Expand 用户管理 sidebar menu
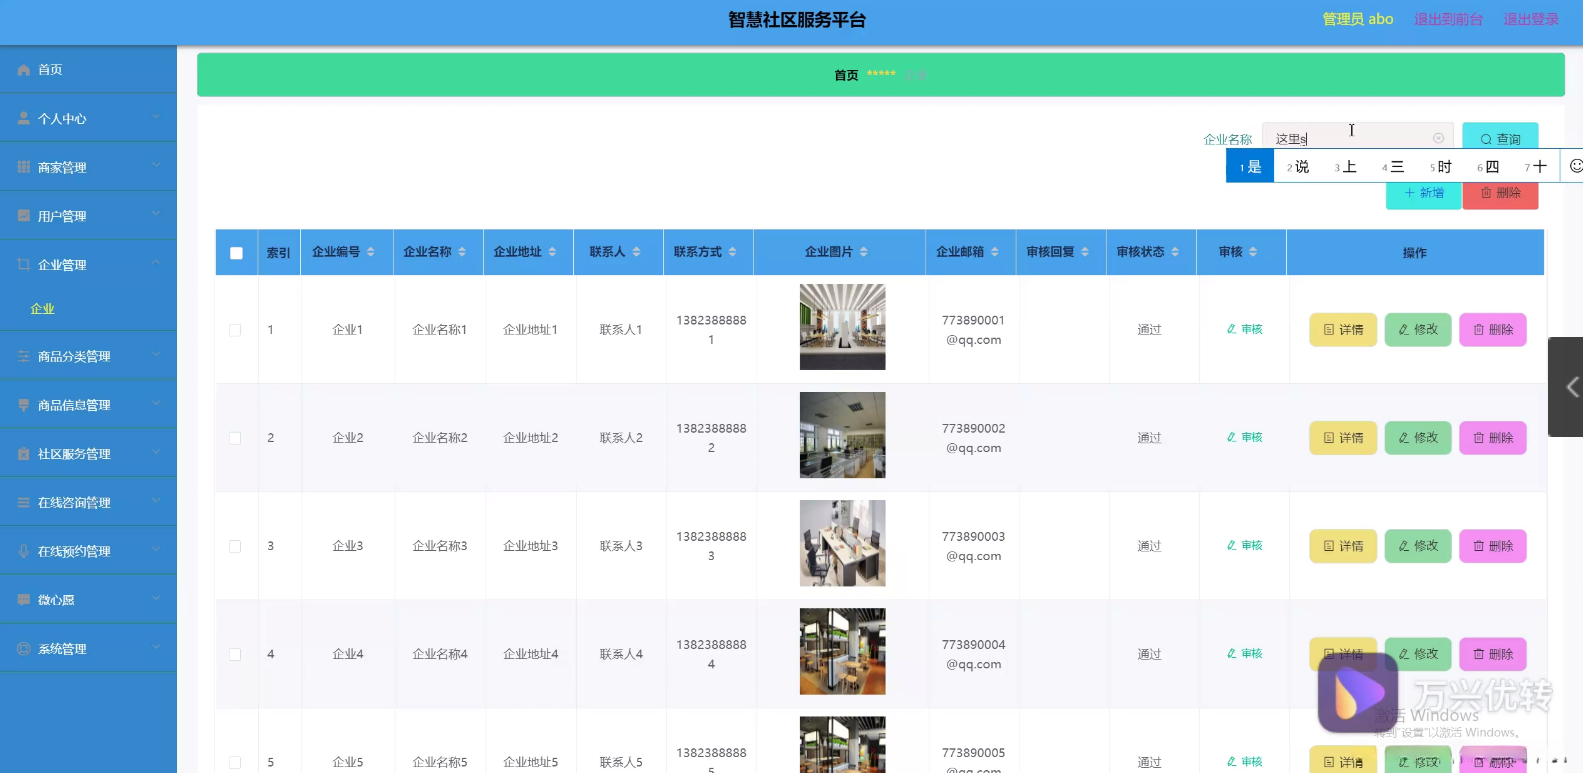 point(88,216)
